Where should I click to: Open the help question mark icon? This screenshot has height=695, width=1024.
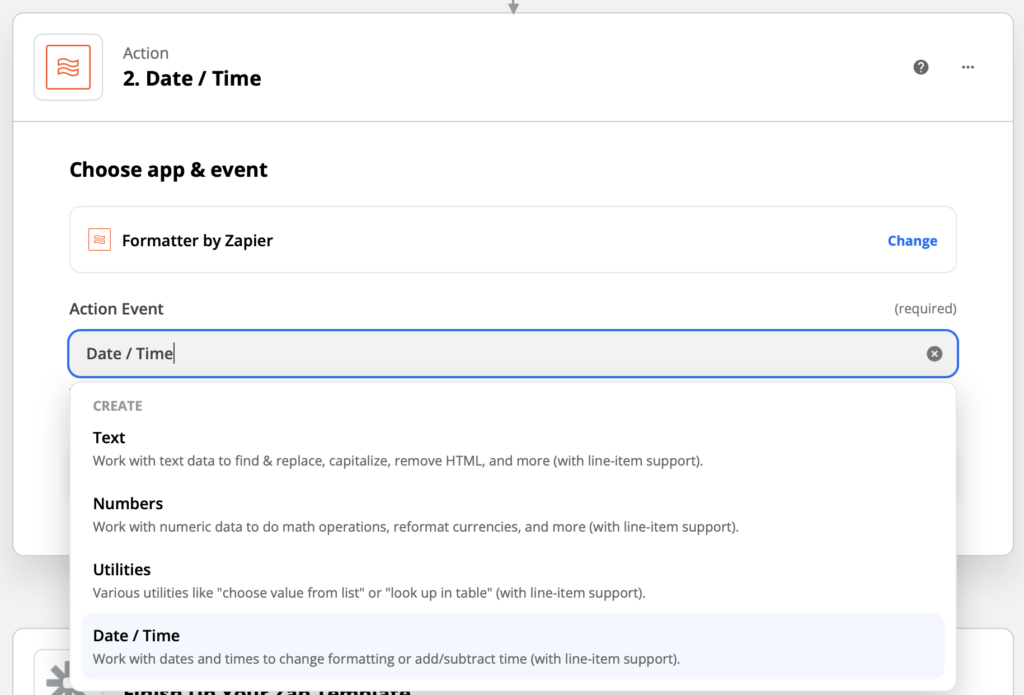(x=920, y=67)
